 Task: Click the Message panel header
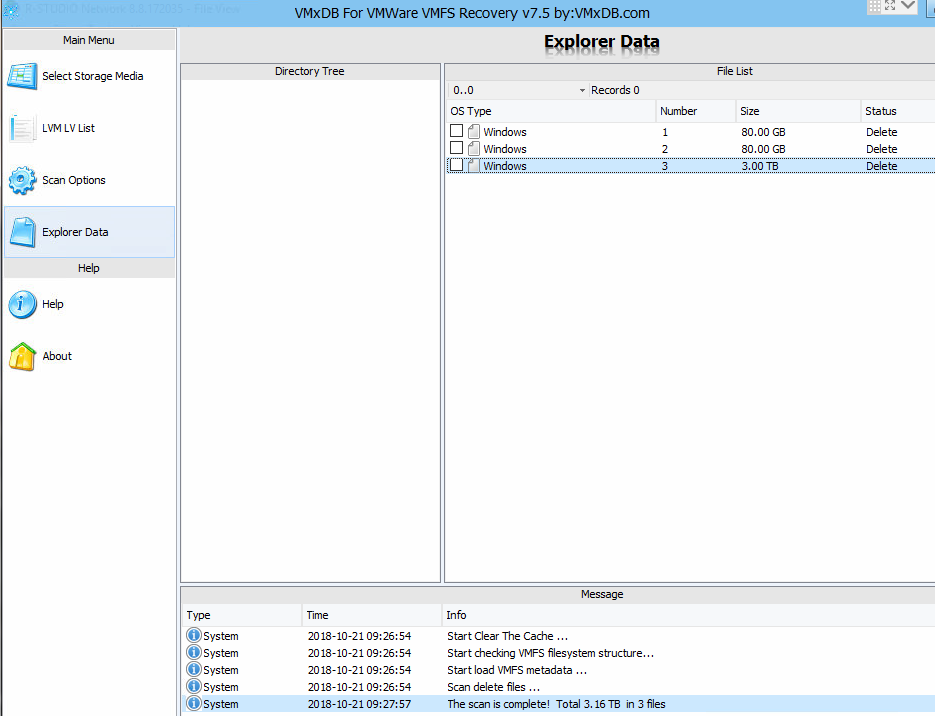558,594
